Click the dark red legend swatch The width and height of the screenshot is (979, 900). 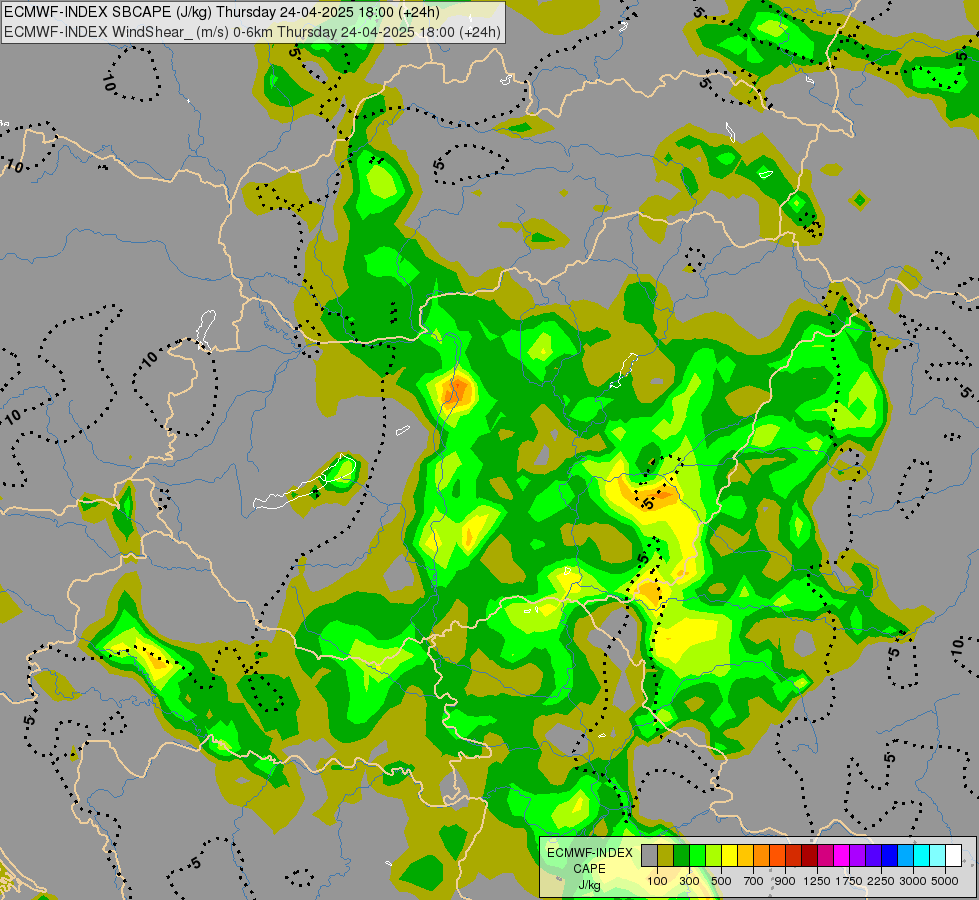pyautogui.click(x=810, y=855)
